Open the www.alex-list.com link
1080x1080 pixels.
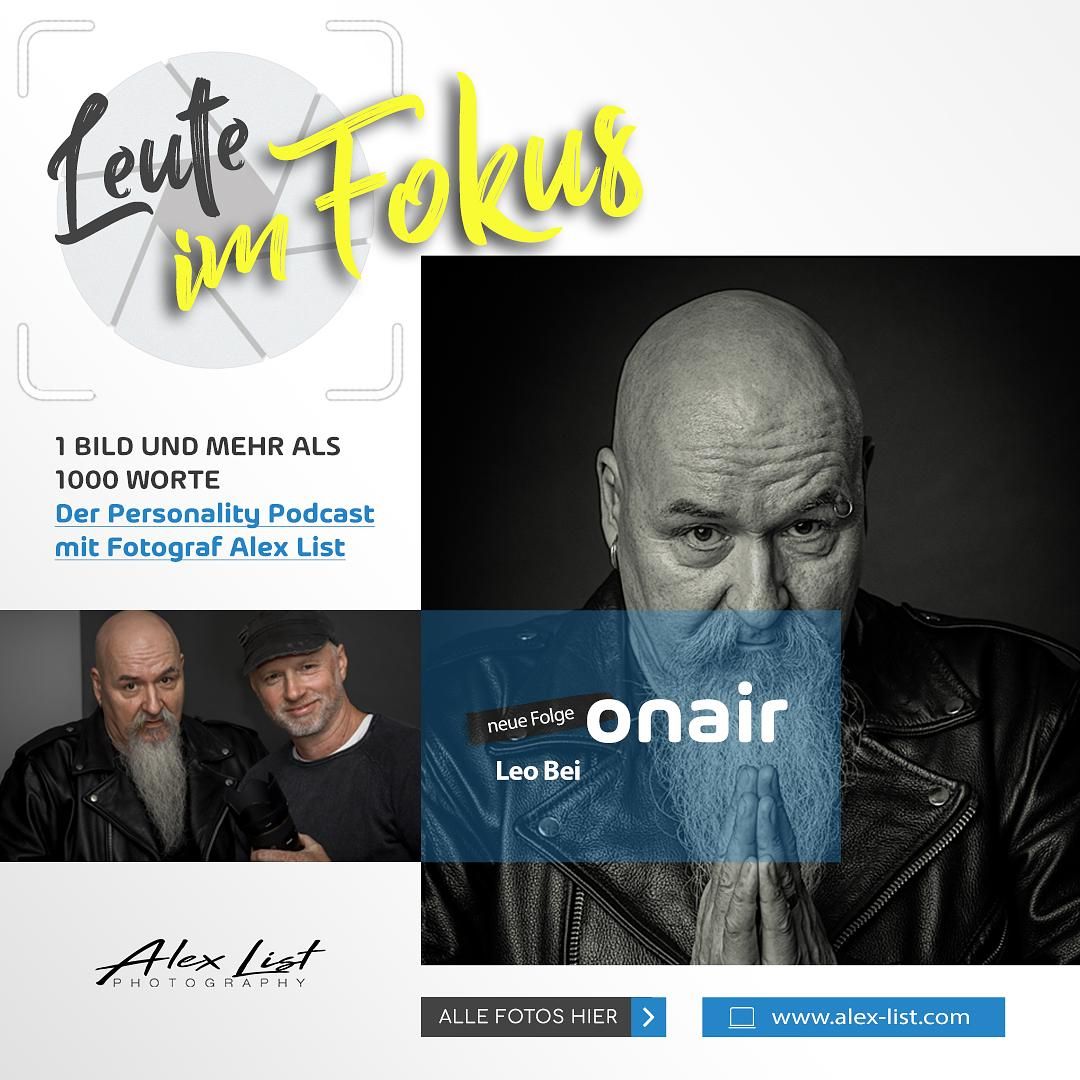870,1017
